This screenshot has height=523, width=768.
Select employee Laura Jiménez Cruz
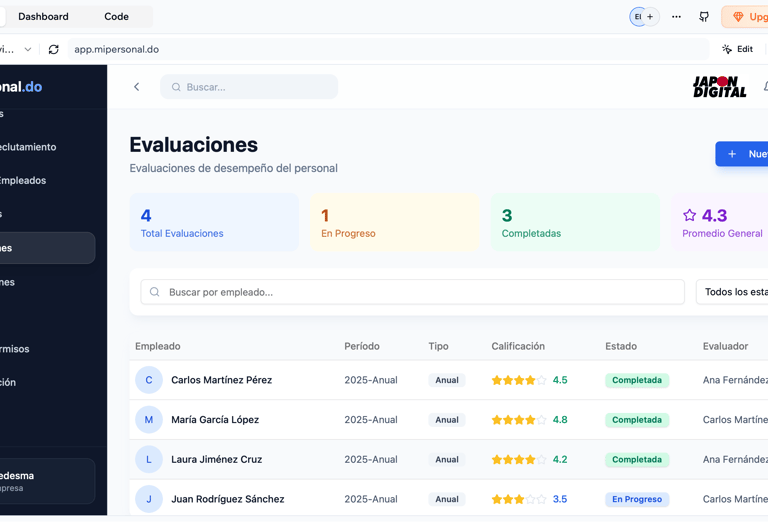[x=216, y=459]
